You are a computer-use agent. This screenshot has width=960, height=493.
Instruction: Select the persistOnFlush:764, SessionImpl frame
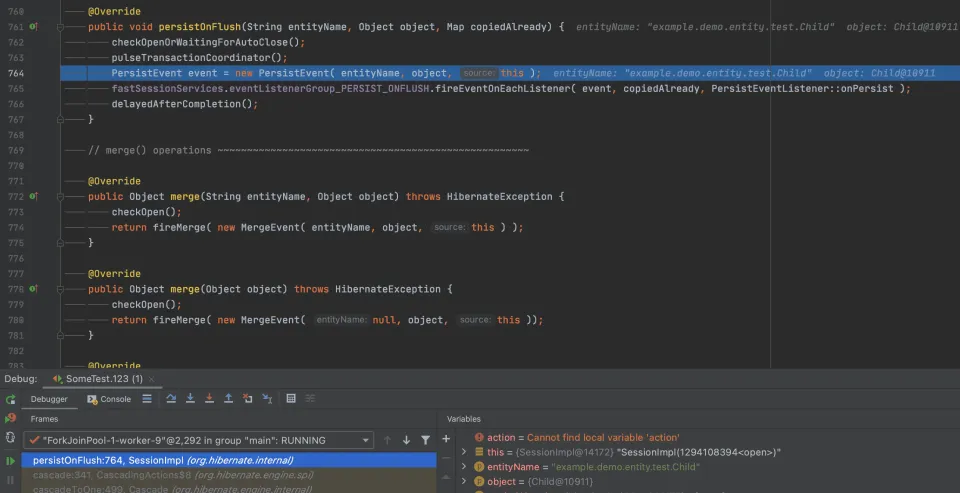tap(229, 460)
